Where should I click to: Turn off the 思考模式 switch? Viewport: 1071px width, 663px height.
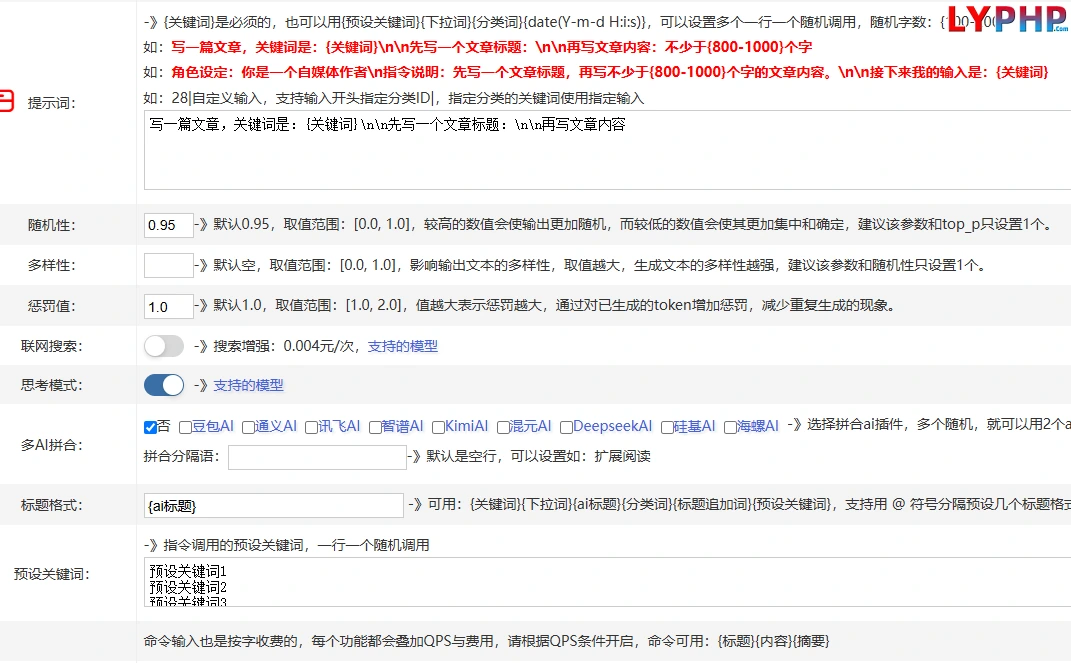point(164,385)
